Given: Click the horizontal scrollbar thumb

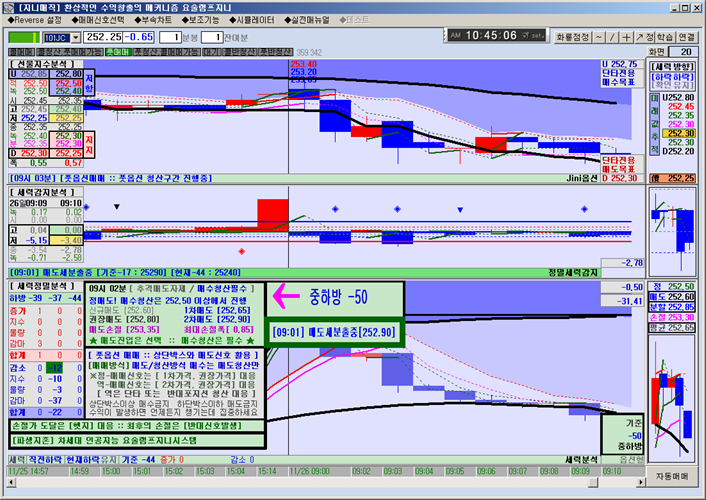Looking at the screenshot, I should [593, 482].
